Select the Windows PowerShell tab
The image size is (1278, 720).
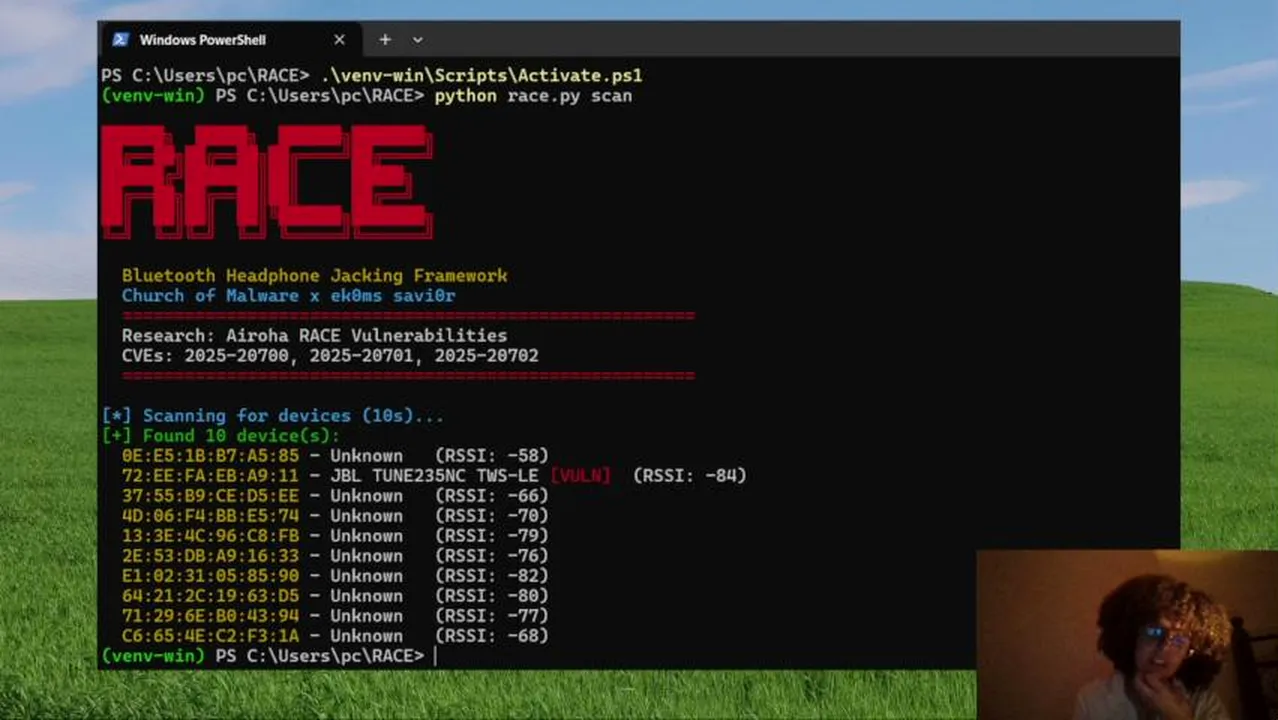[230, 40]
